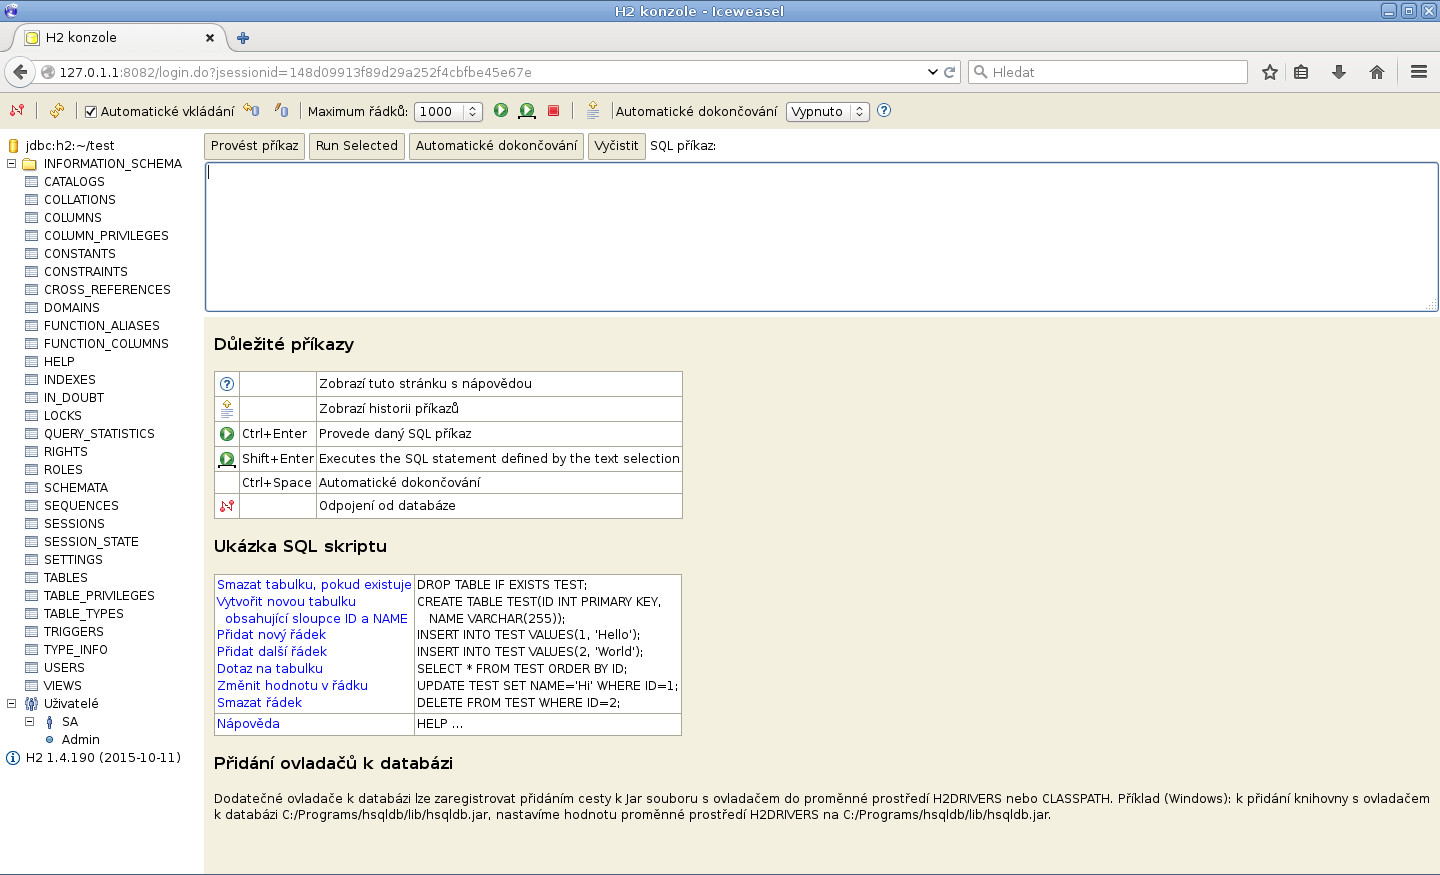This screenshot has height=875, width=1440.
Task: Open the downloads arrow icon
Action: coord(1339,72)
